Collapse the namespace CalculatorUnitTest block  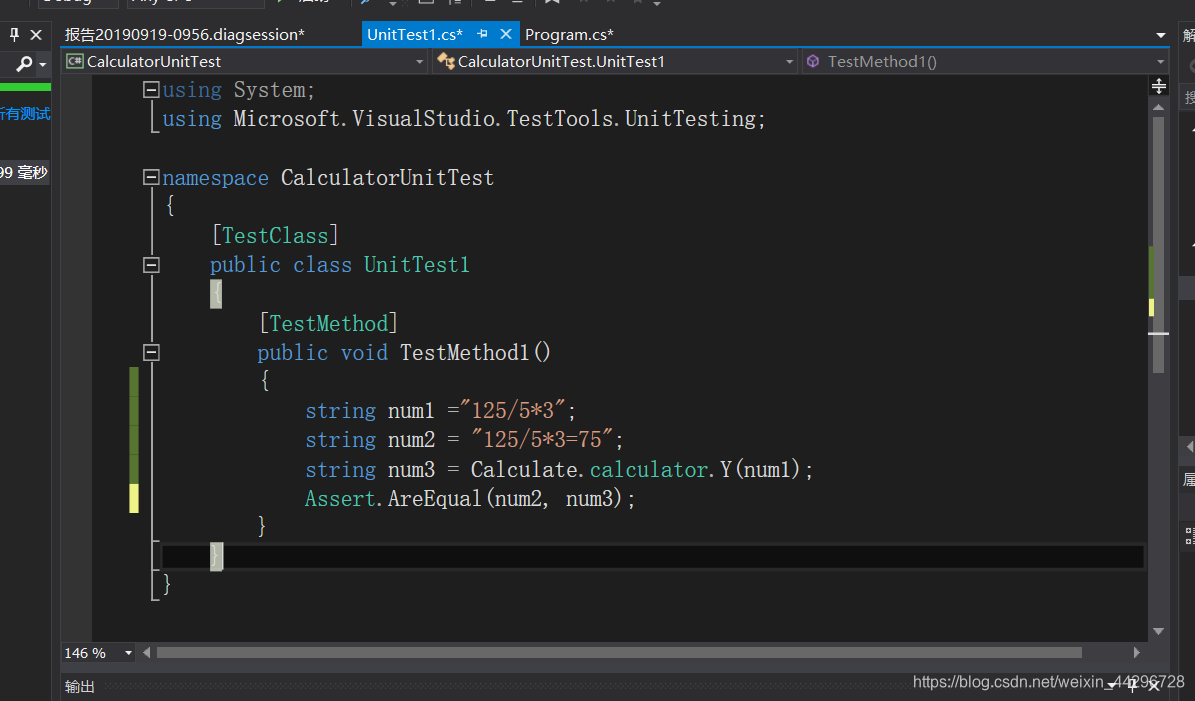click(151, 178)
